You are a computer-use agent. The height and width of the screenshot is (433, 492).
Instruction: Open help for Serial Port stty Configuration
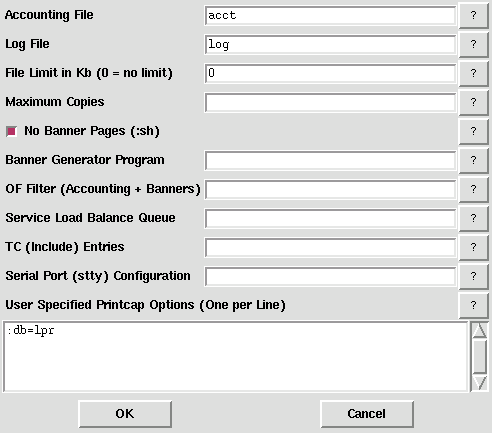click(473, 276)
